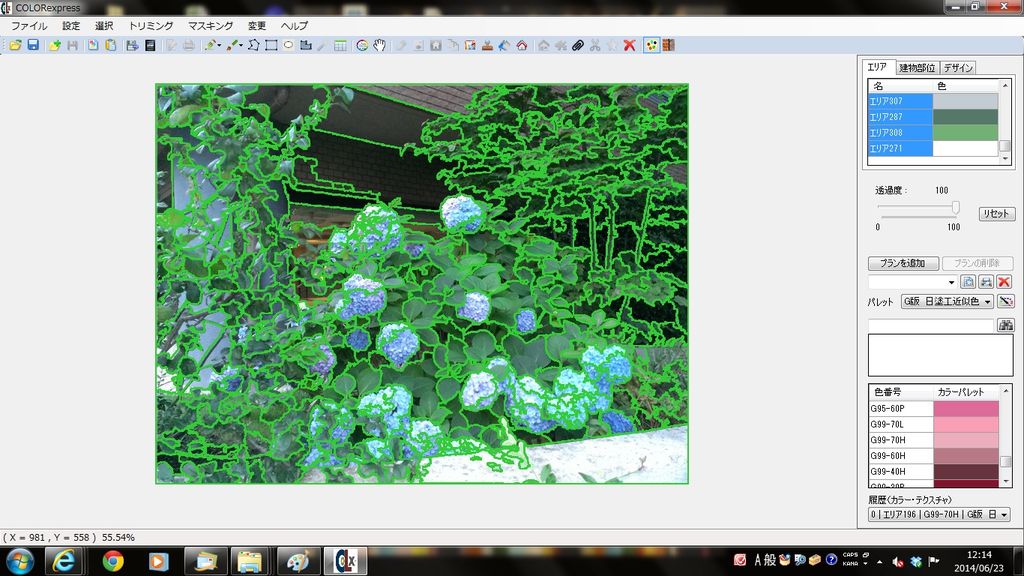Open the 選択 menu
Image resolution: width=1024 pixels, height=576 pixels.
104,25
